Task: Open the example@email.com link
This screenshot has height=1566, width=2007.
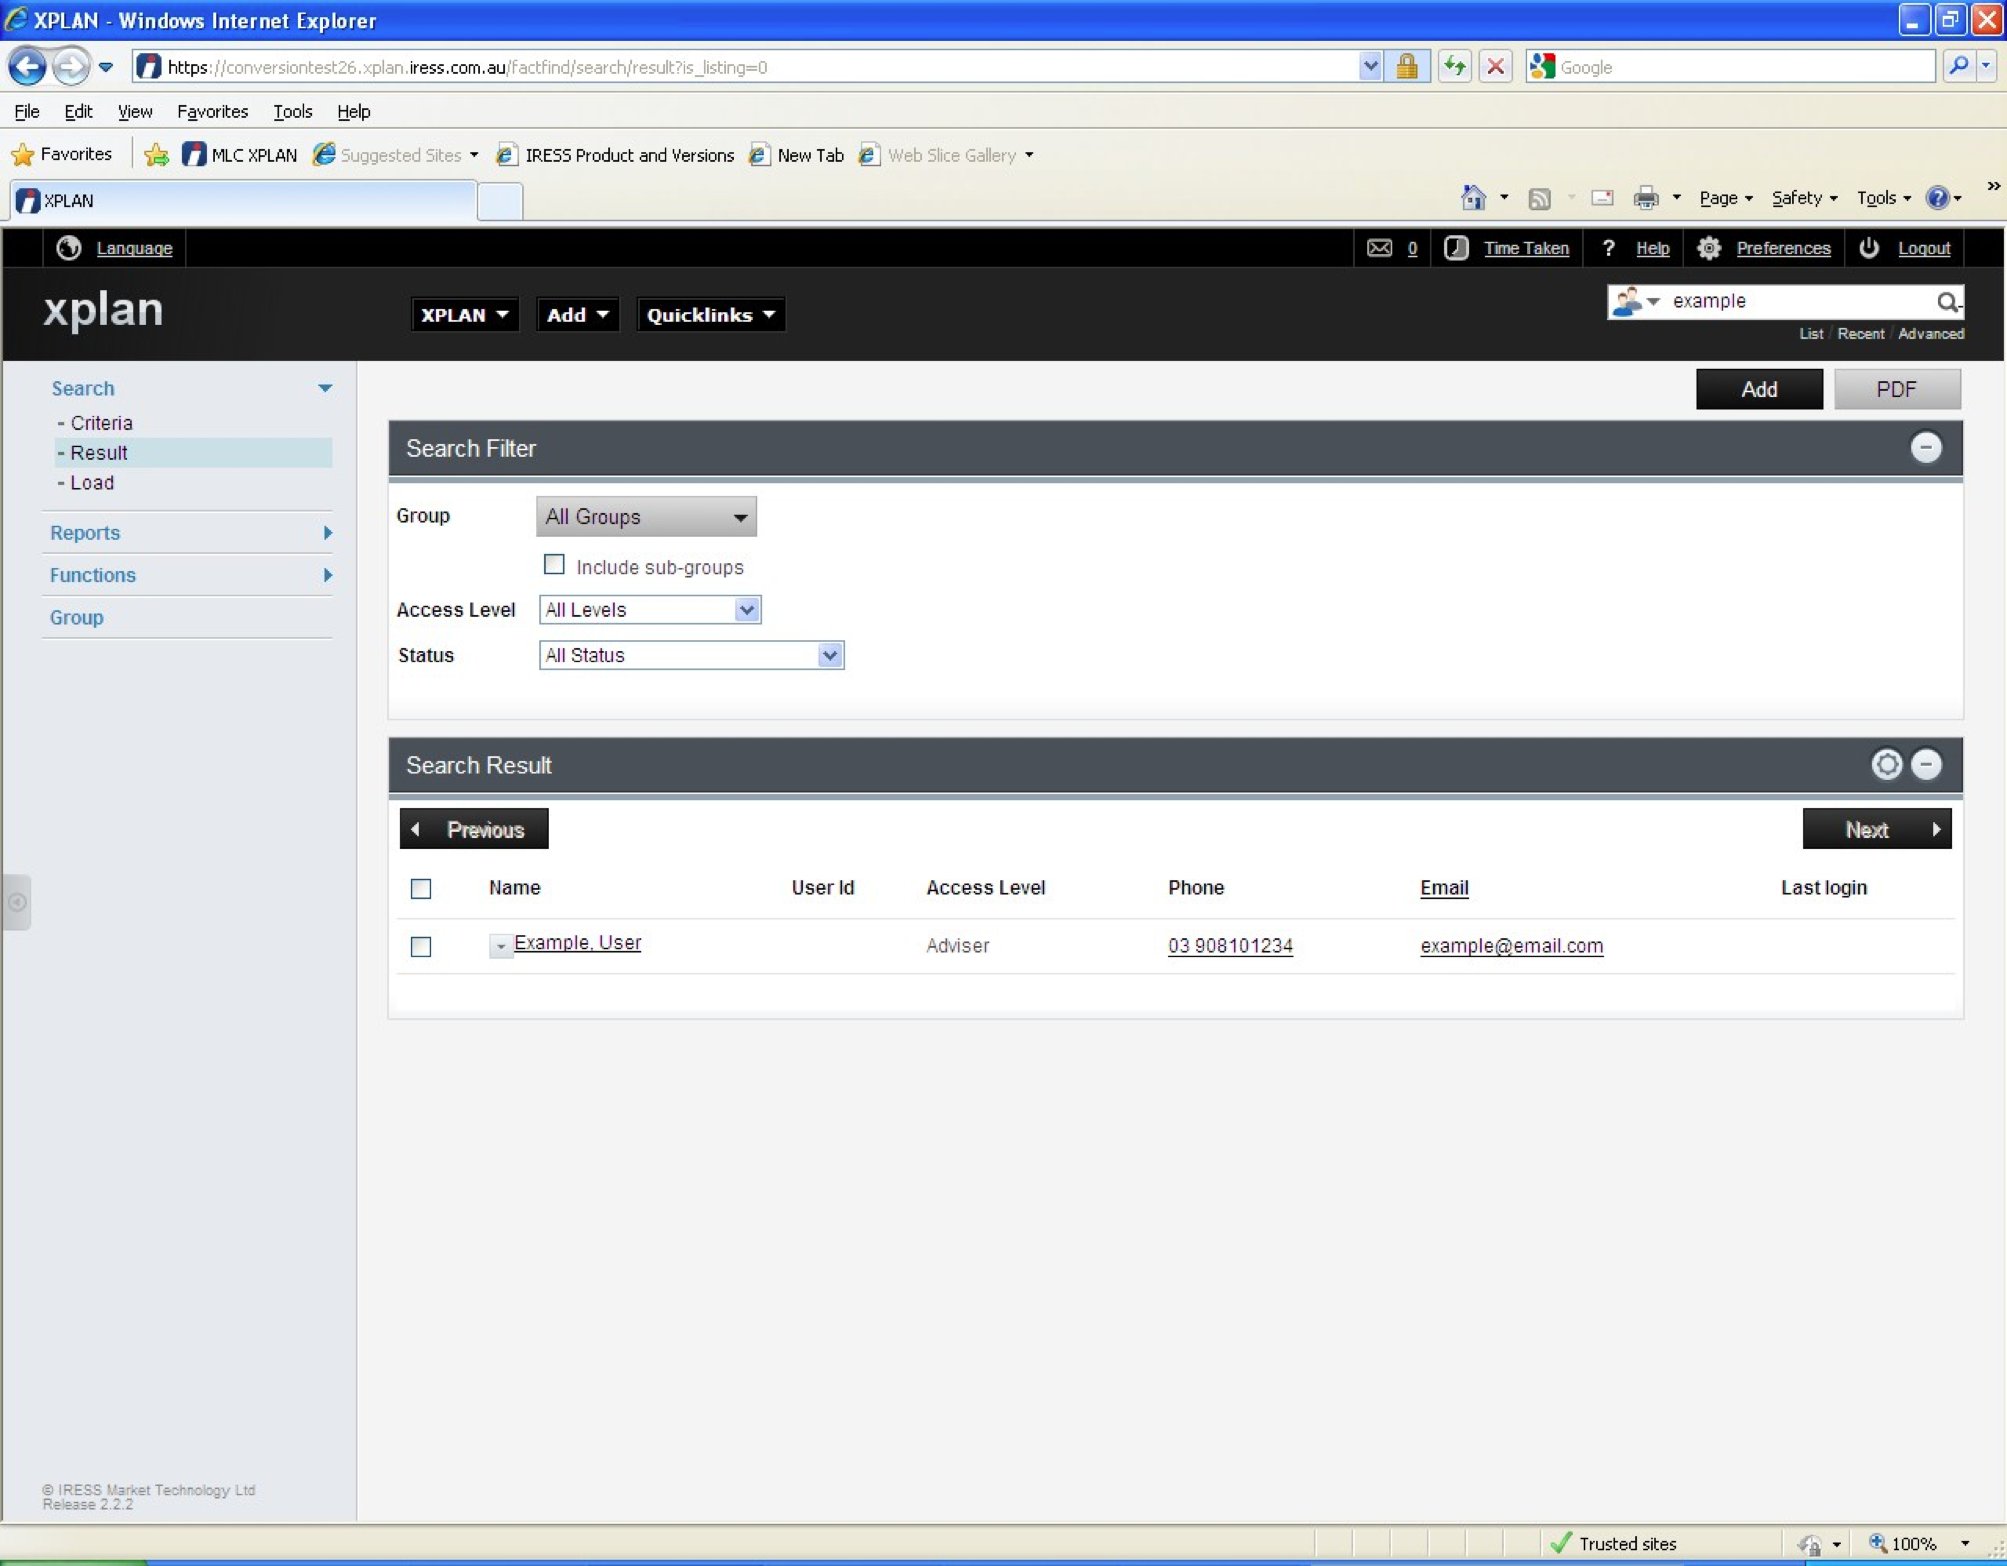Action: click(x=1511, y=946)
